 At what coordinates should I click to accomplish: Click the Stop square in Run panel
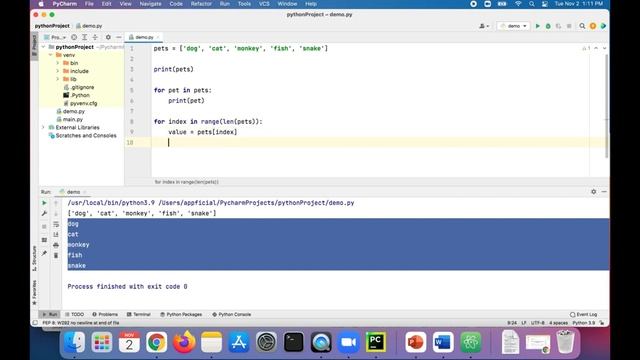(44, 227)
